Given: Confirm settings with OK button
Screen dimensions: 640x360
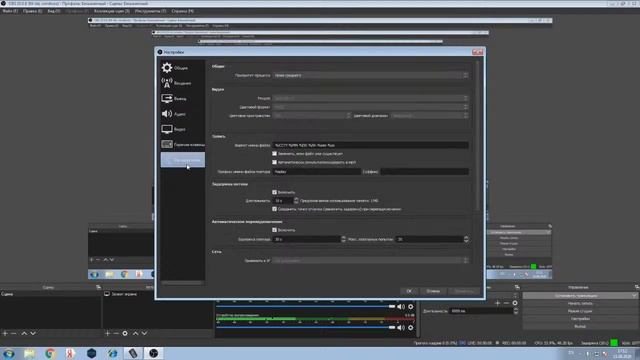Looking at the screenshot, I should [x=409, y=291].
